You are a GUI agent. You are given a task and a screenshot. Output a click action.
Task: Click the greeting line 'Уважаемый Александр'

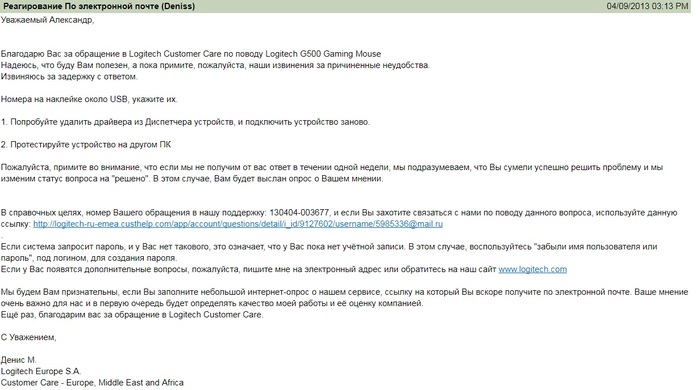click(x=47, y=20)
